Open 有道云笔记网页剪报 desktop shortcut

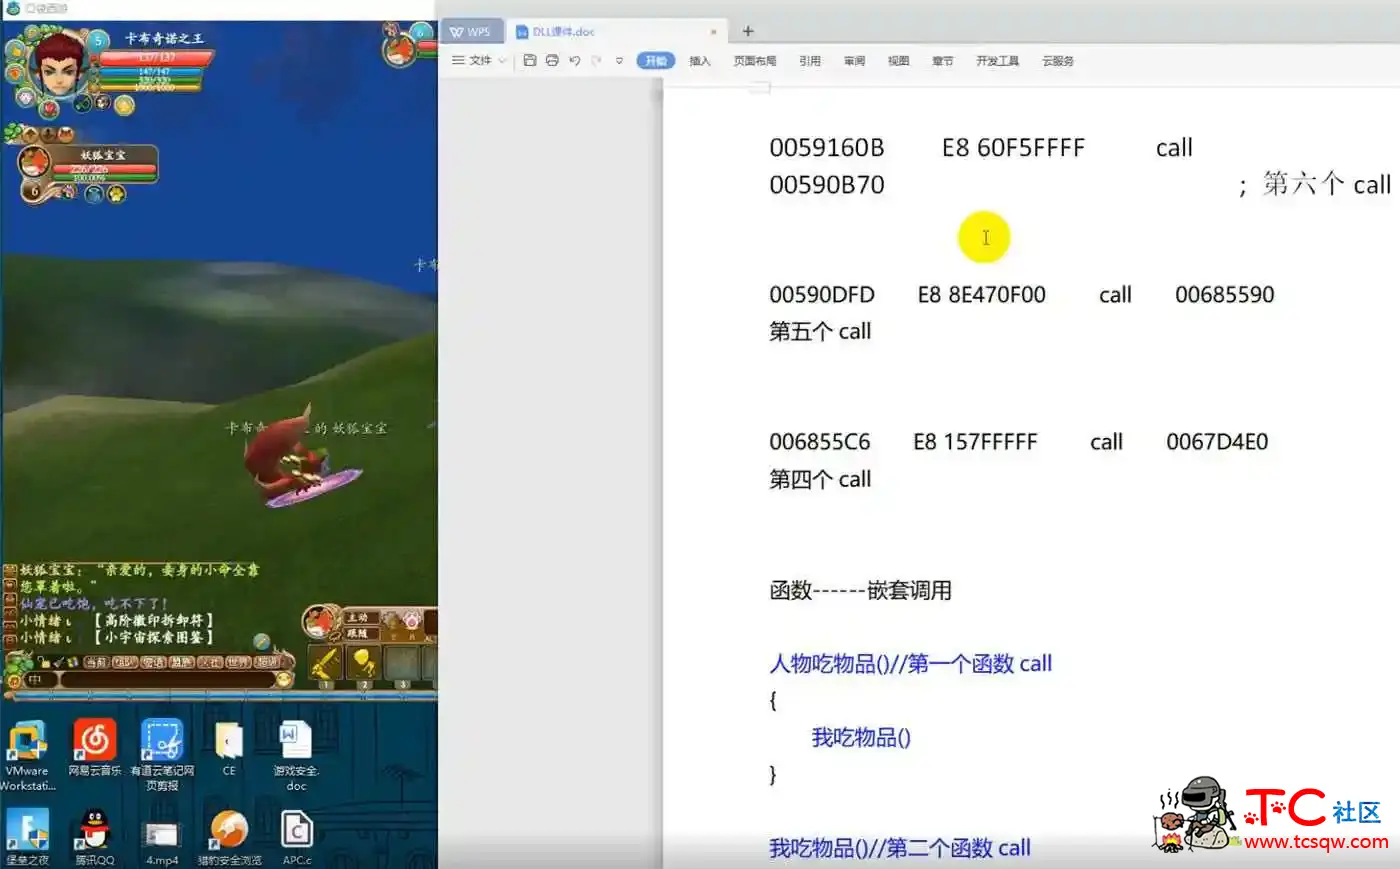(162, 755)
